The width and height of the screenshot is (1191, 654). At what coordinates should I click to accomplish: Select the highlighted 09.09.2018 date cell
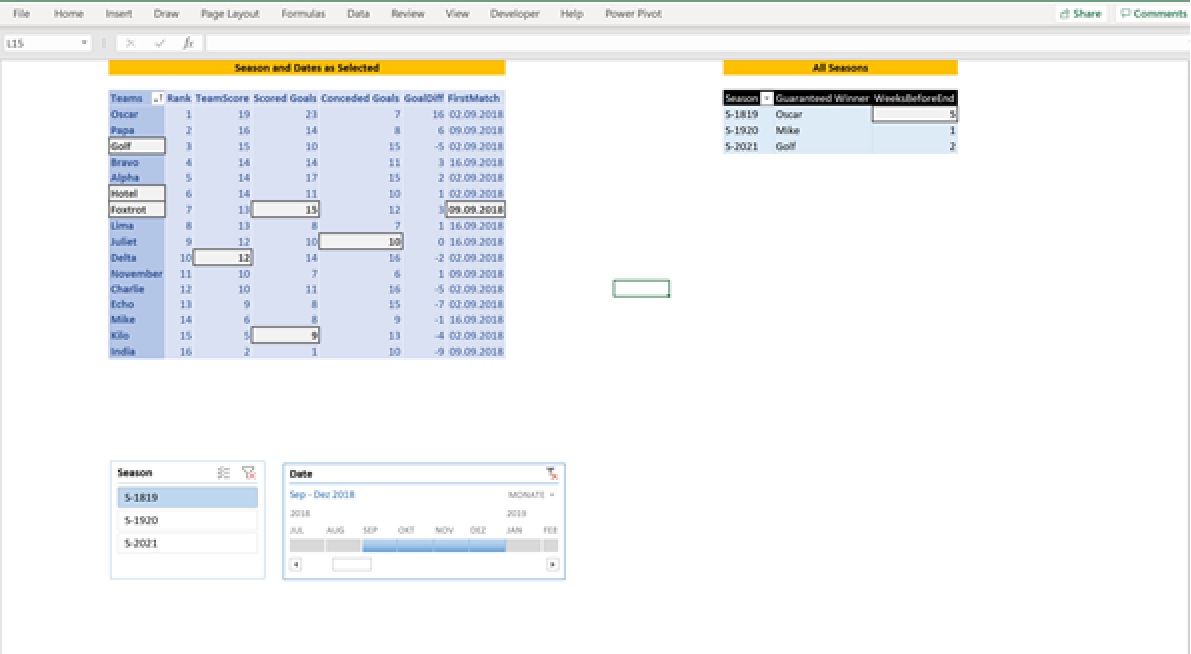pos(475,210)
